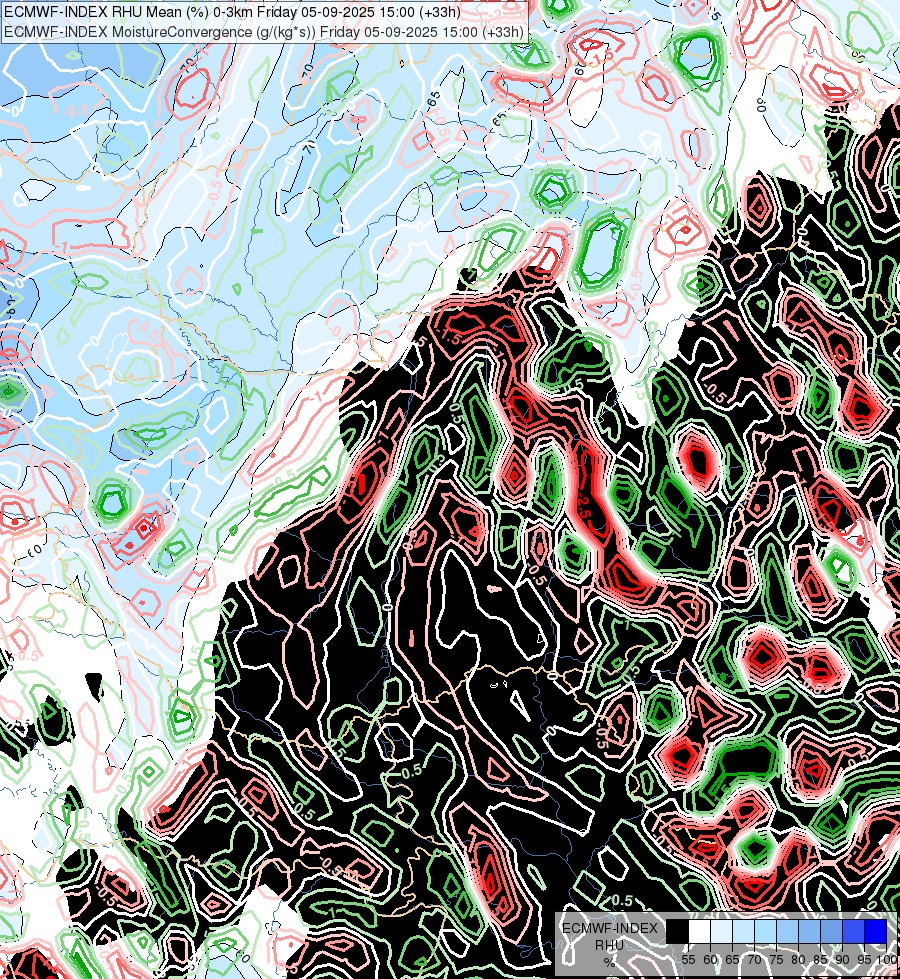Screen dimensions: 900x979
Task: Click the white 55–60% legend swatch
Action: point(700,931)
